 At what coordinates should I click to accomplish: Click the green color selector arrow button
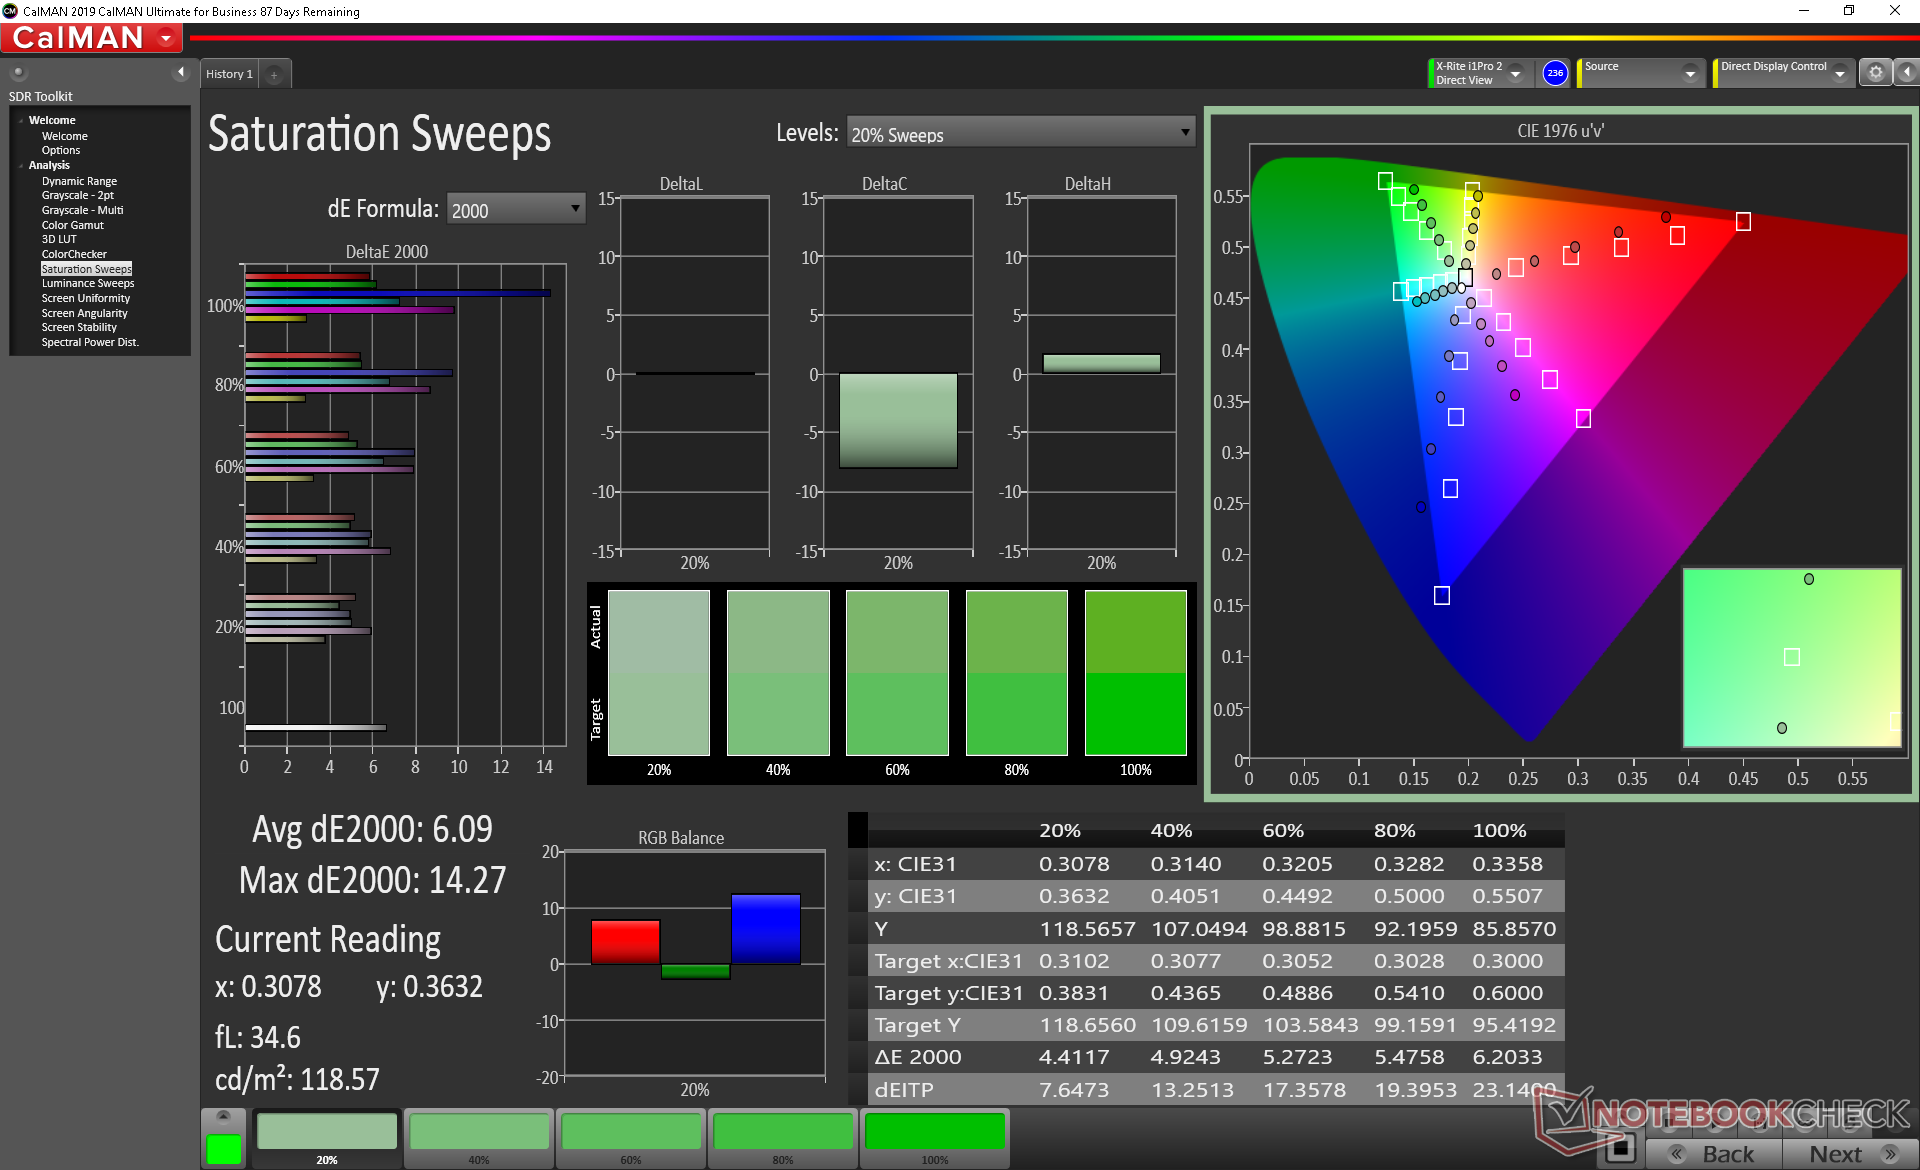click(x=223, y=1116)
